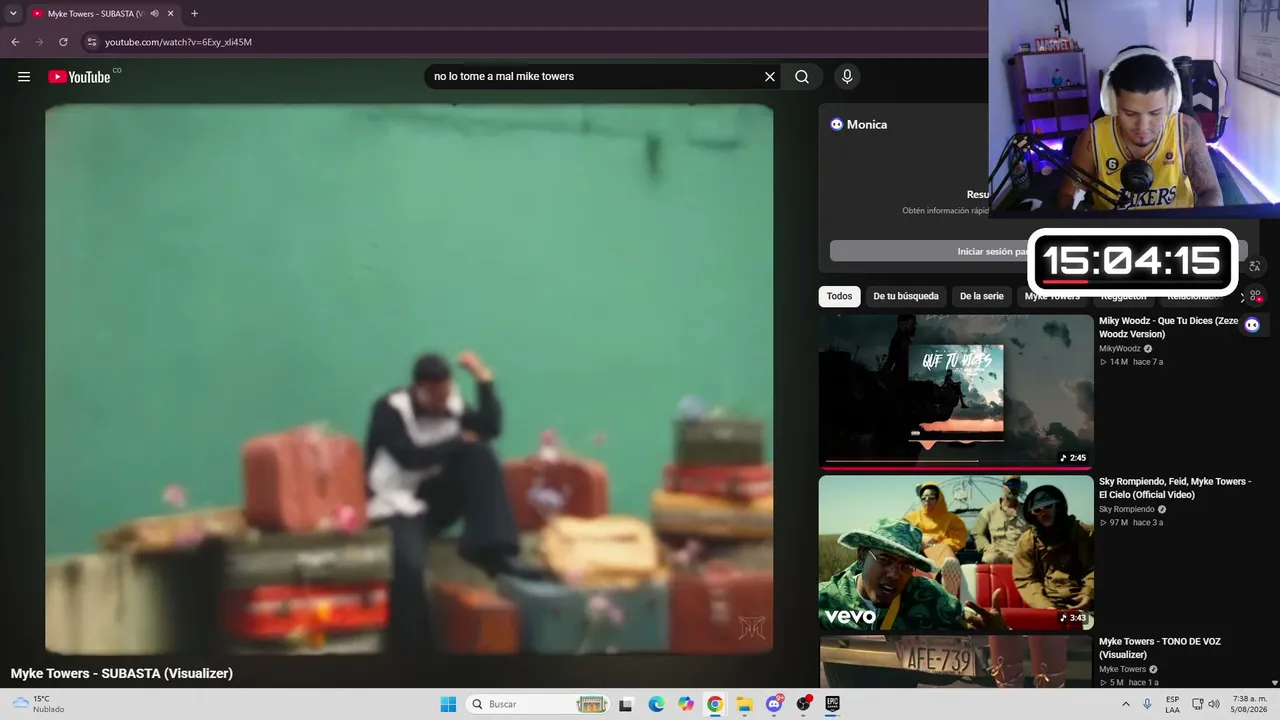Go forward with the browser forward arrow
This screenshot has width=1280, height=720.
[39, 42]
